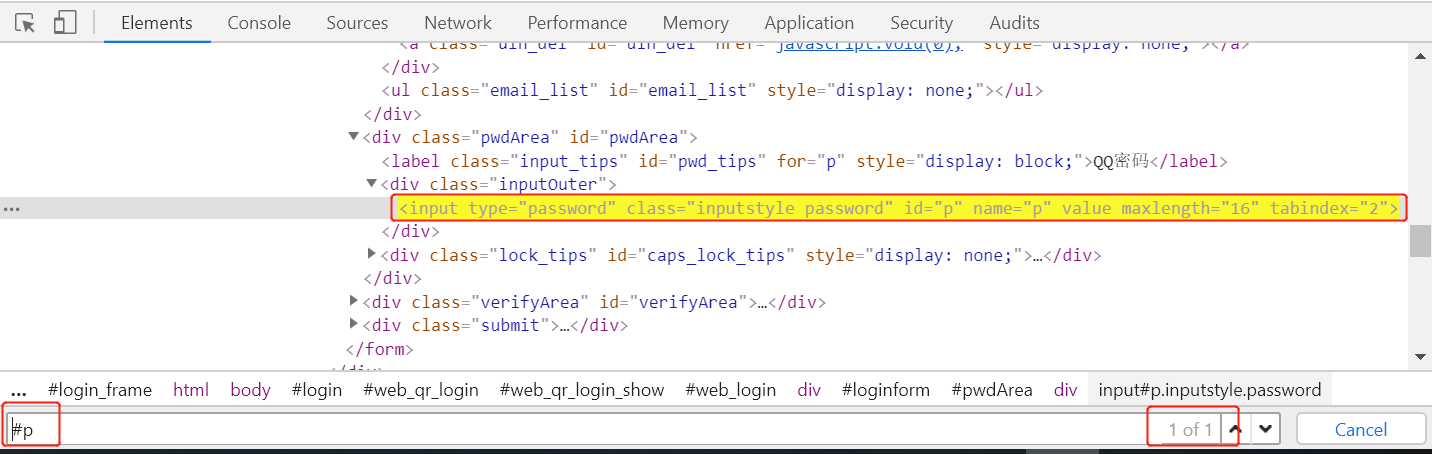Go to next search result arrow
This screenshot has width=1432, height=454.
[1266, 429]
